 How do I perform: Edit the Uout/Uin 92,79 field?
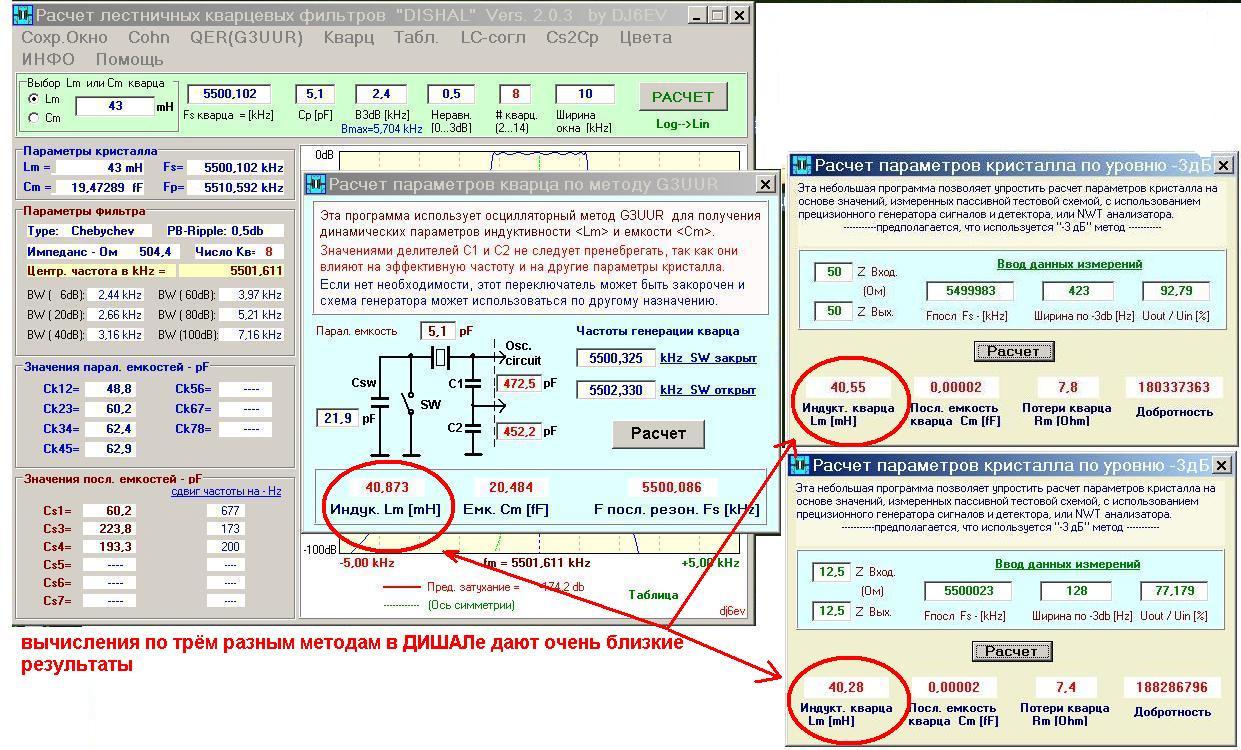click(x=1175, y=291)
